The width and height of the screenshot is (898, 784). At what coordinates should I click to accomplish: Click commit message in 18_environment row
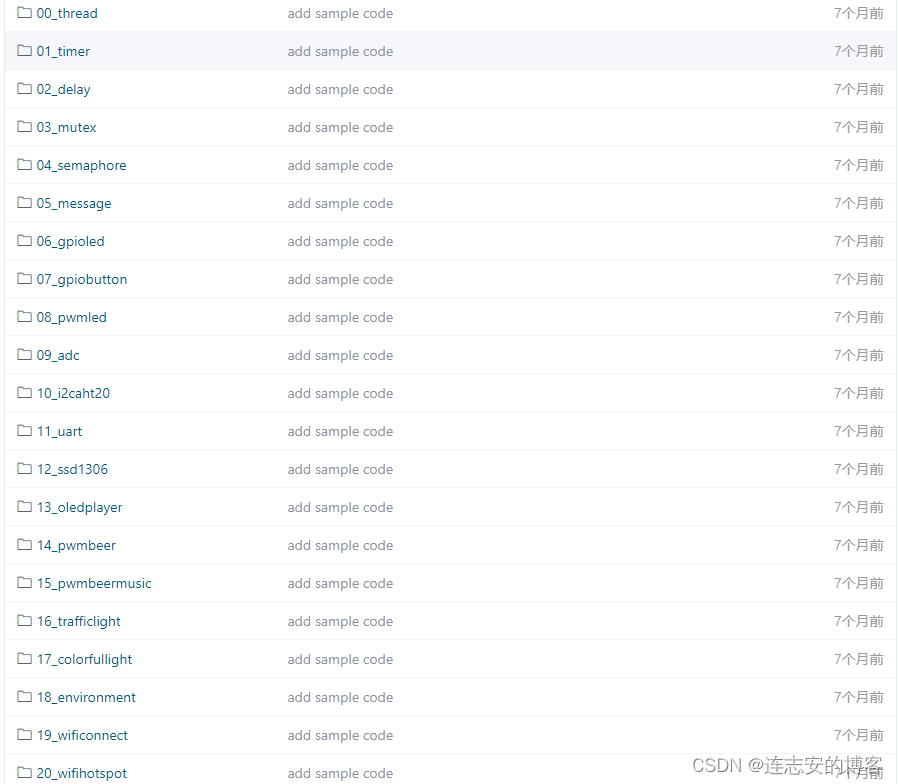click(x=340, y=697)
